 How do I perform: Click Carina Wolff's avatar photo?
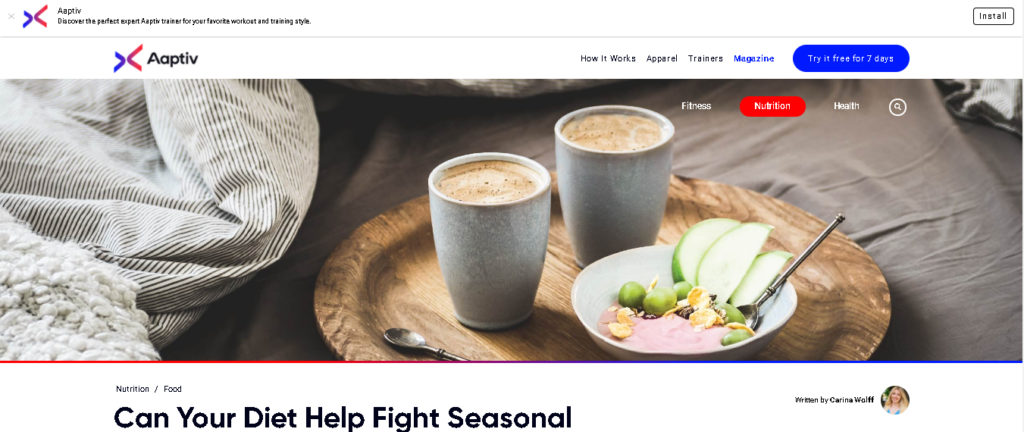[895, 400]
